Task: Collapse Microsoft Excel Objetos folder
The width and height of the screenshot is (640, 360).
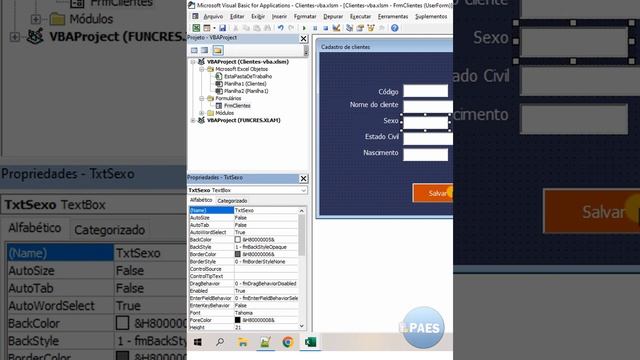Action: pyautogui.click(x=202, y=69)
